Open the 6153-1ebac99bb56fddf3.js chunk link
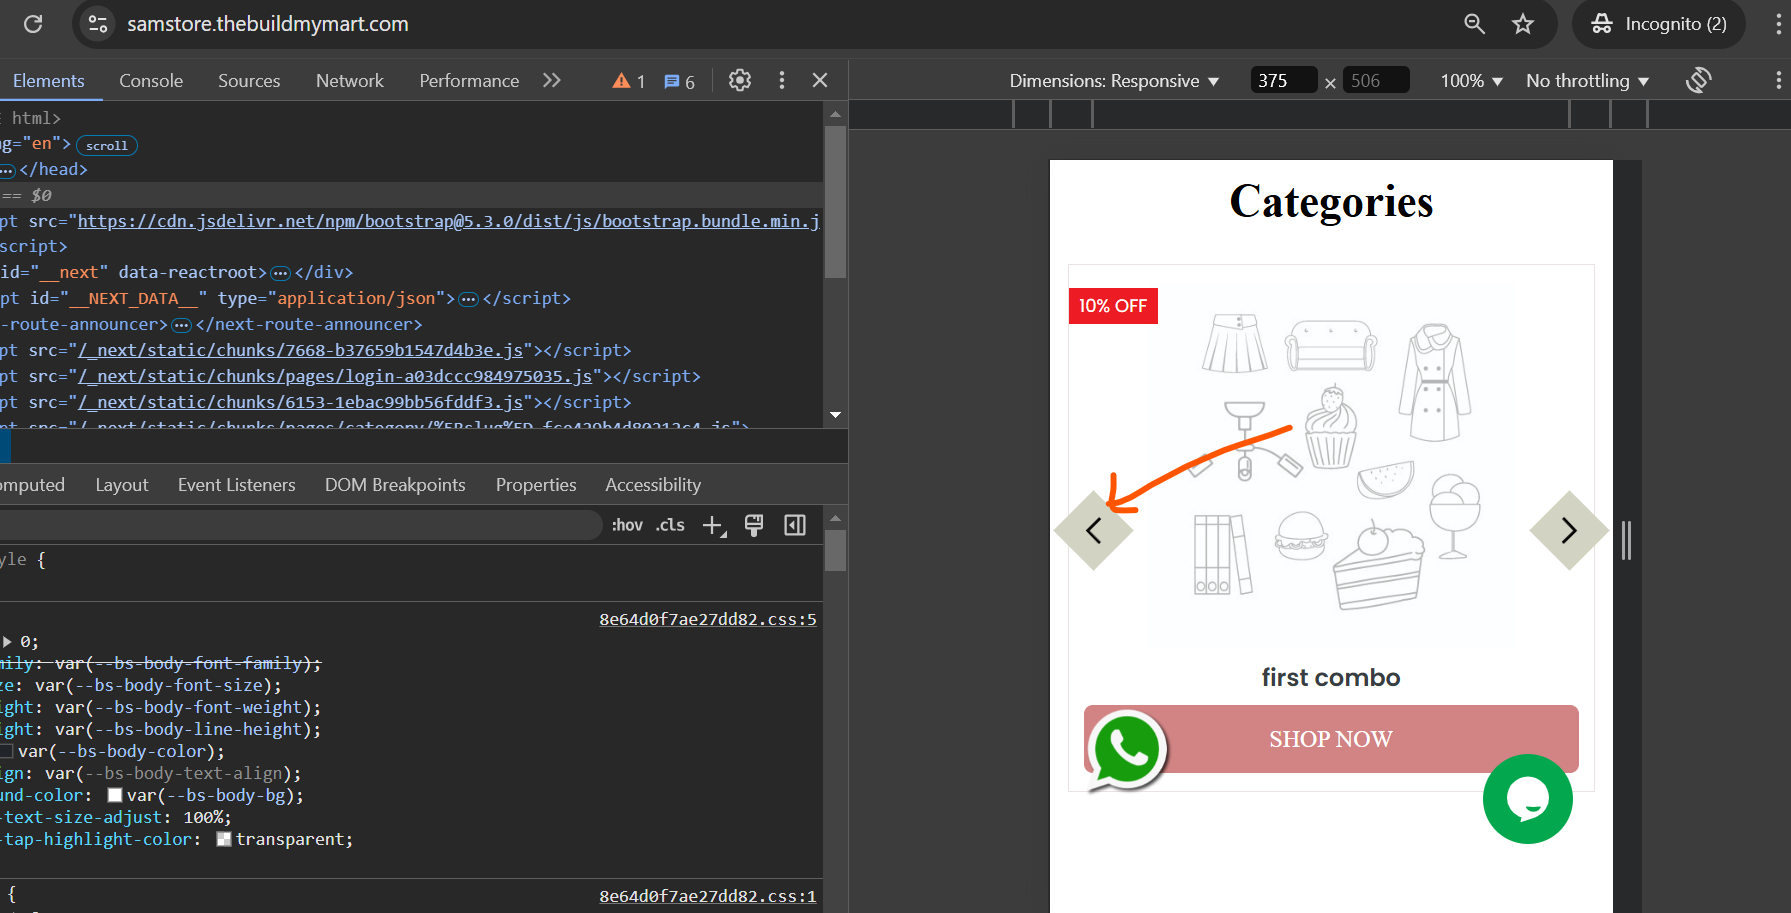 point(300,402)
